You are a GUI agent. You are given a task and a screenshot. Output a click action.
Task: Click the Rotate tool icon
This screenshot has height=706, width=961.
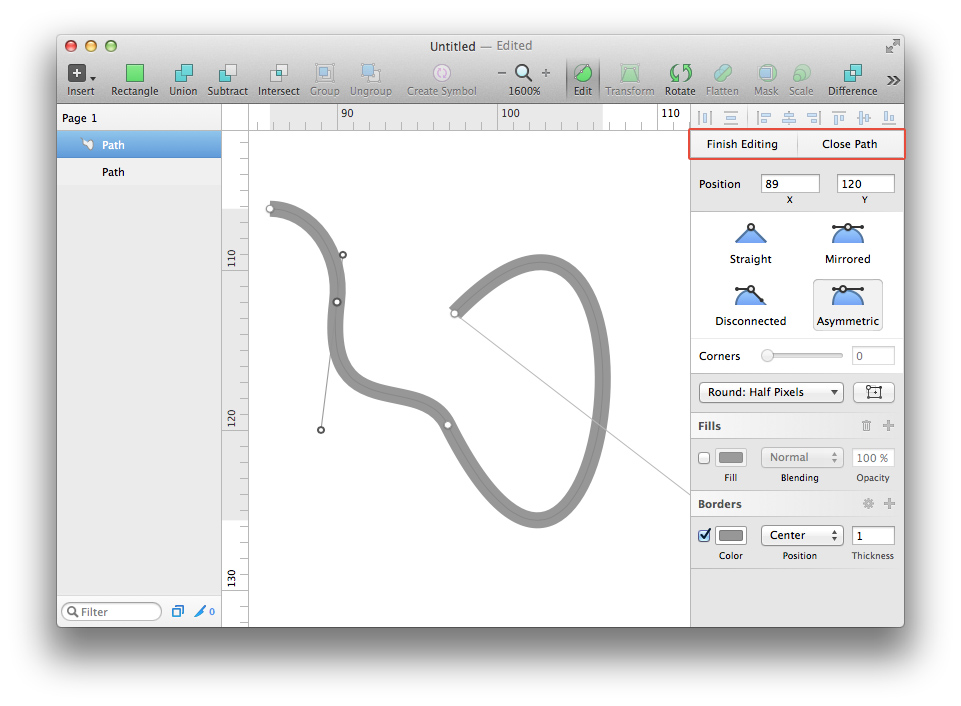680,73
